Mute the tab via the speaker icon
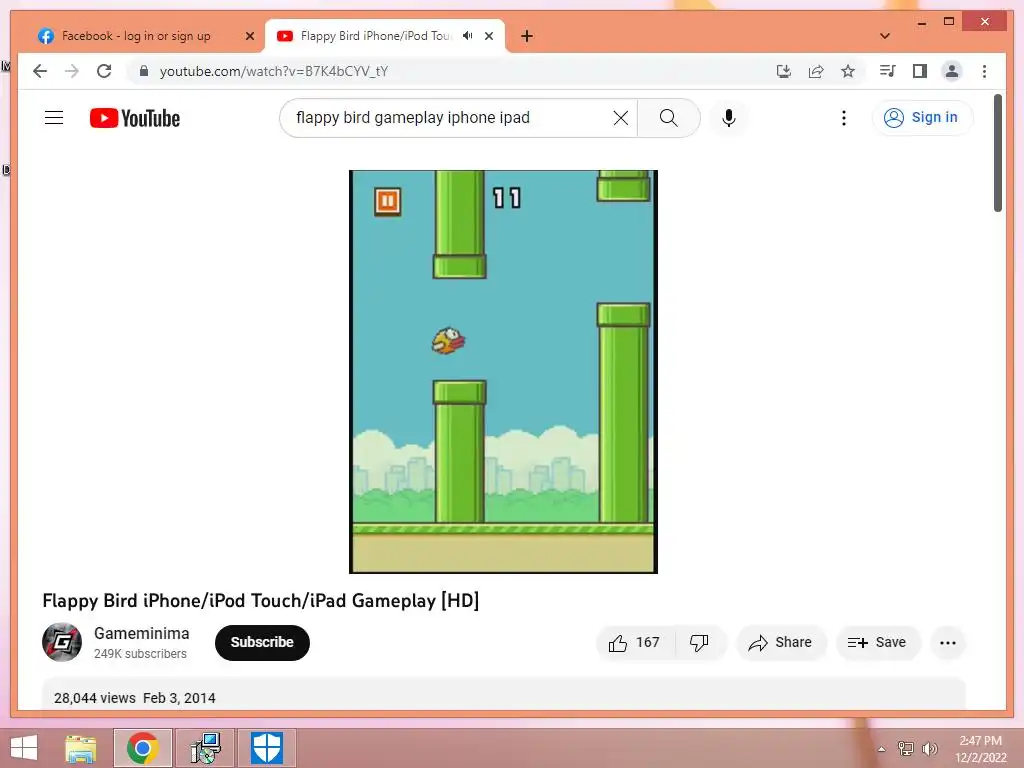 (468, 36)
